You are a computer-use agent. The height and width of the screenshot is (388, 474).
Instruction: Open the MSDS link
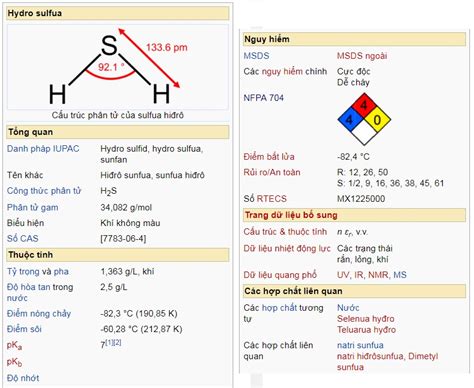pos(256,56)
